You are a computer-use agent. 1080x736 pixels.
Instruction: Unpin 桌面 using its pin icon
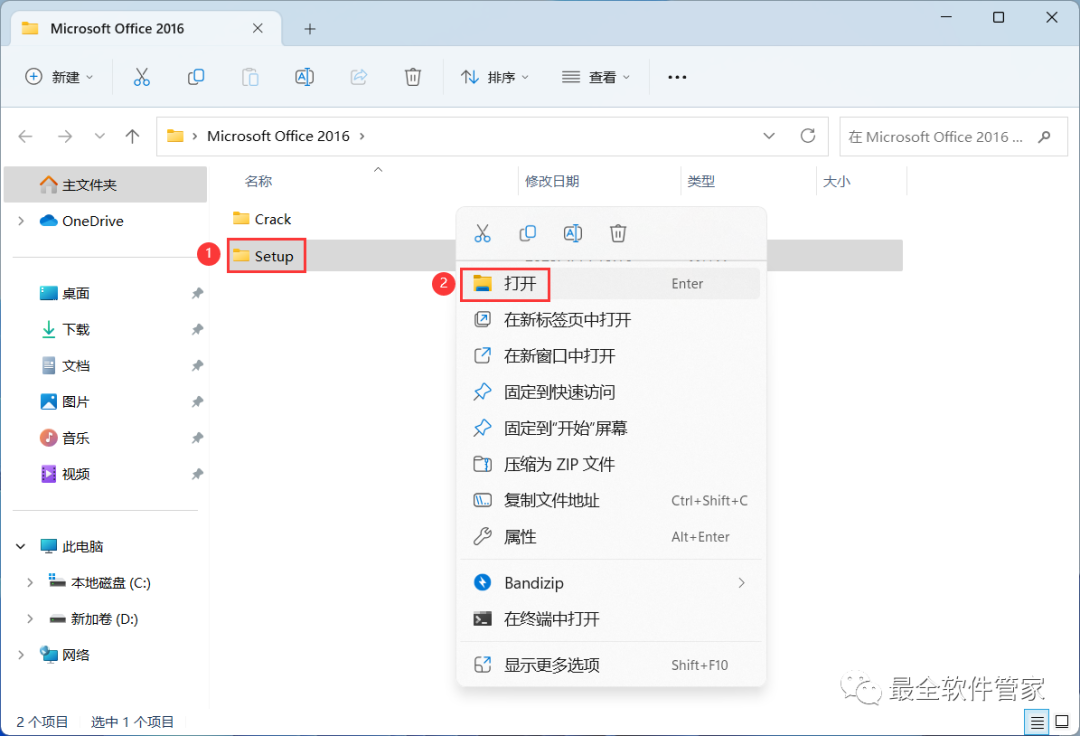pos(197,293)
